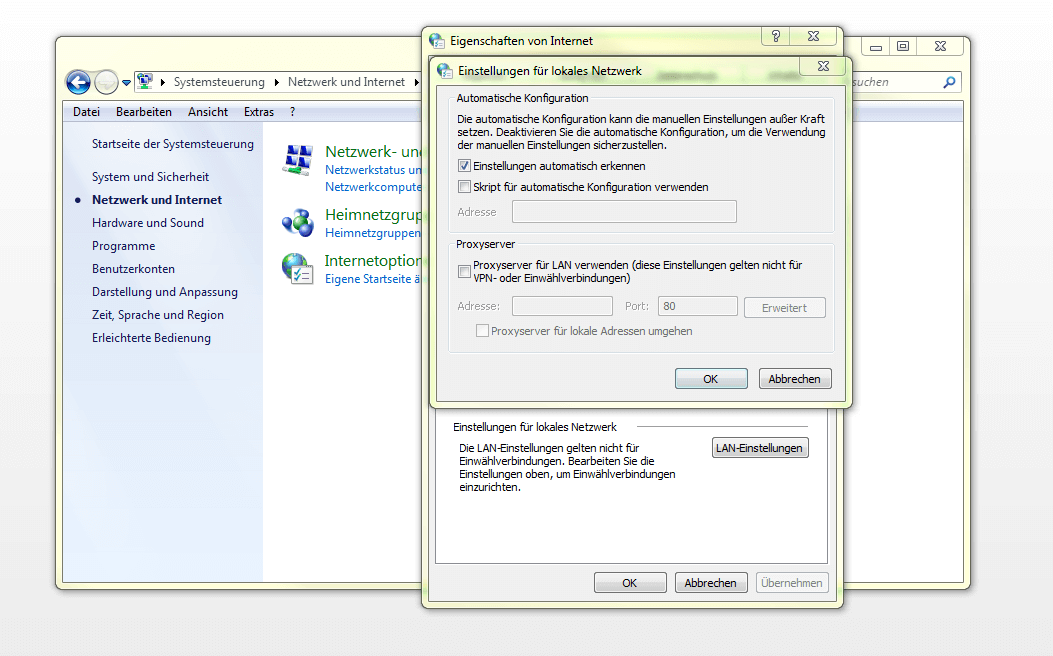Viewport: 1053px width, 656px height.
Task: Click the LAN-Einstellungen button
Action: [x=760, y=448]
